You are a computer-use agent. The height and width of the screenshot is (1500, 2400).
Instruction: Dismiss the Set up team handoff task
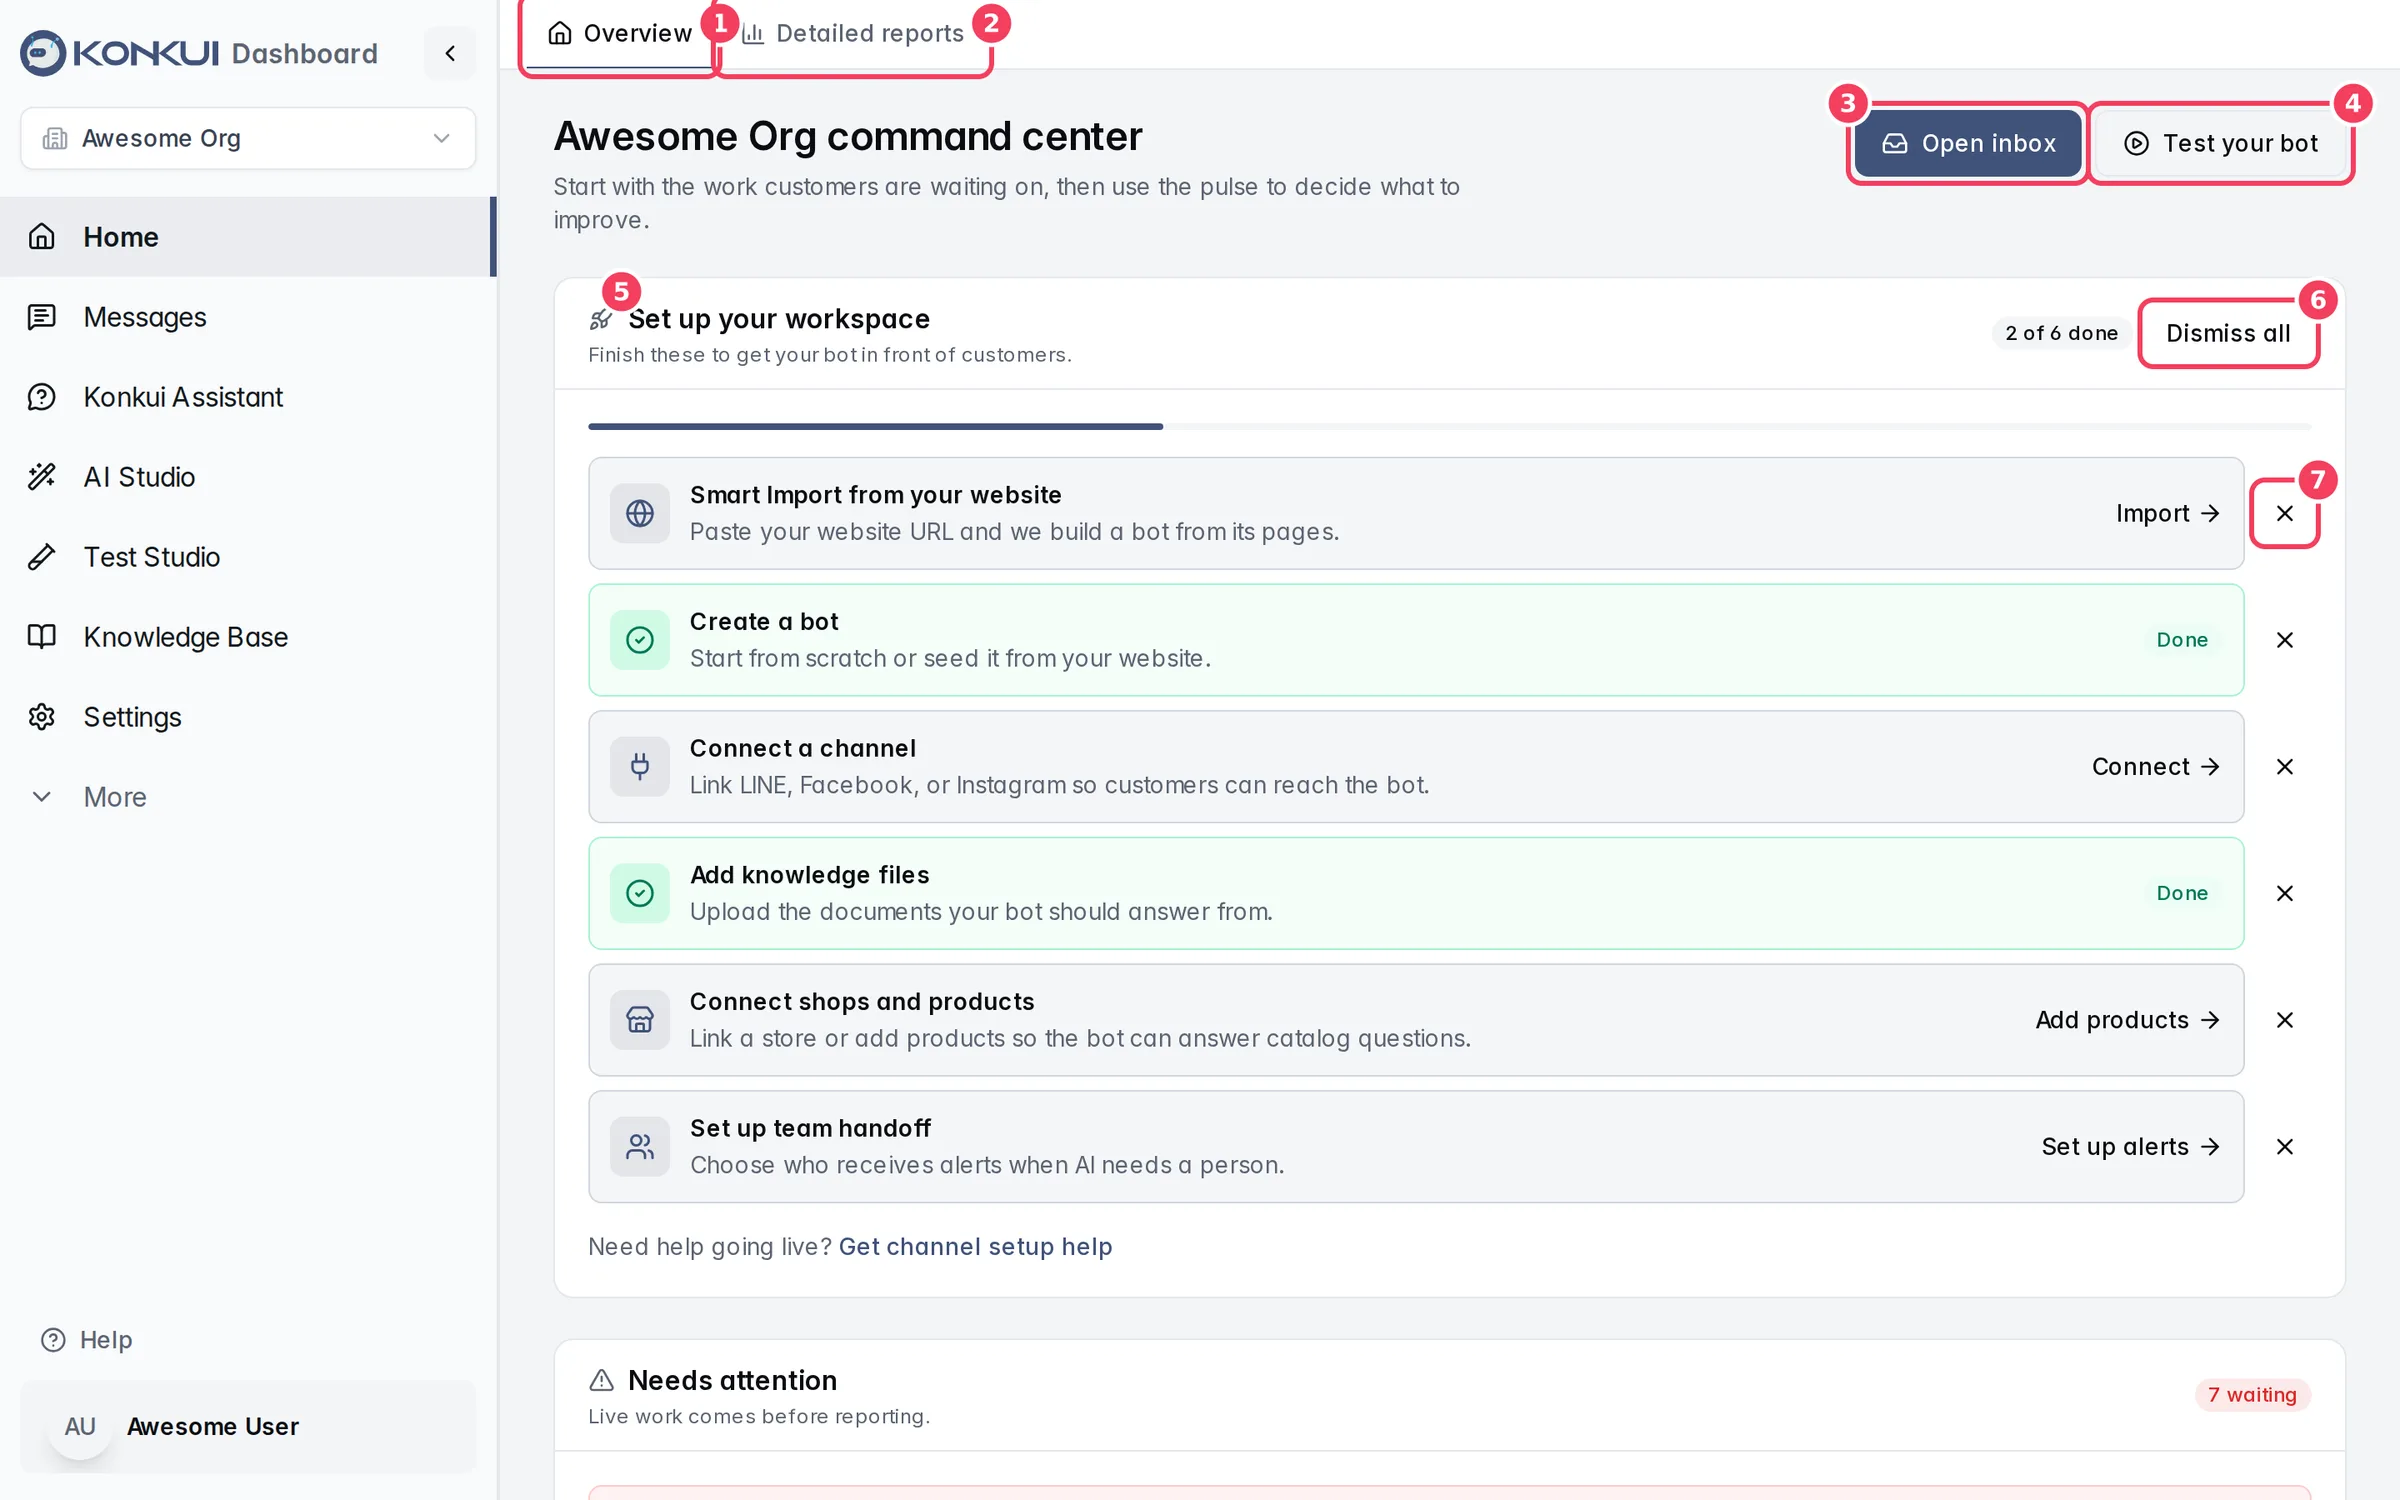click(x=2285, y=1147)
